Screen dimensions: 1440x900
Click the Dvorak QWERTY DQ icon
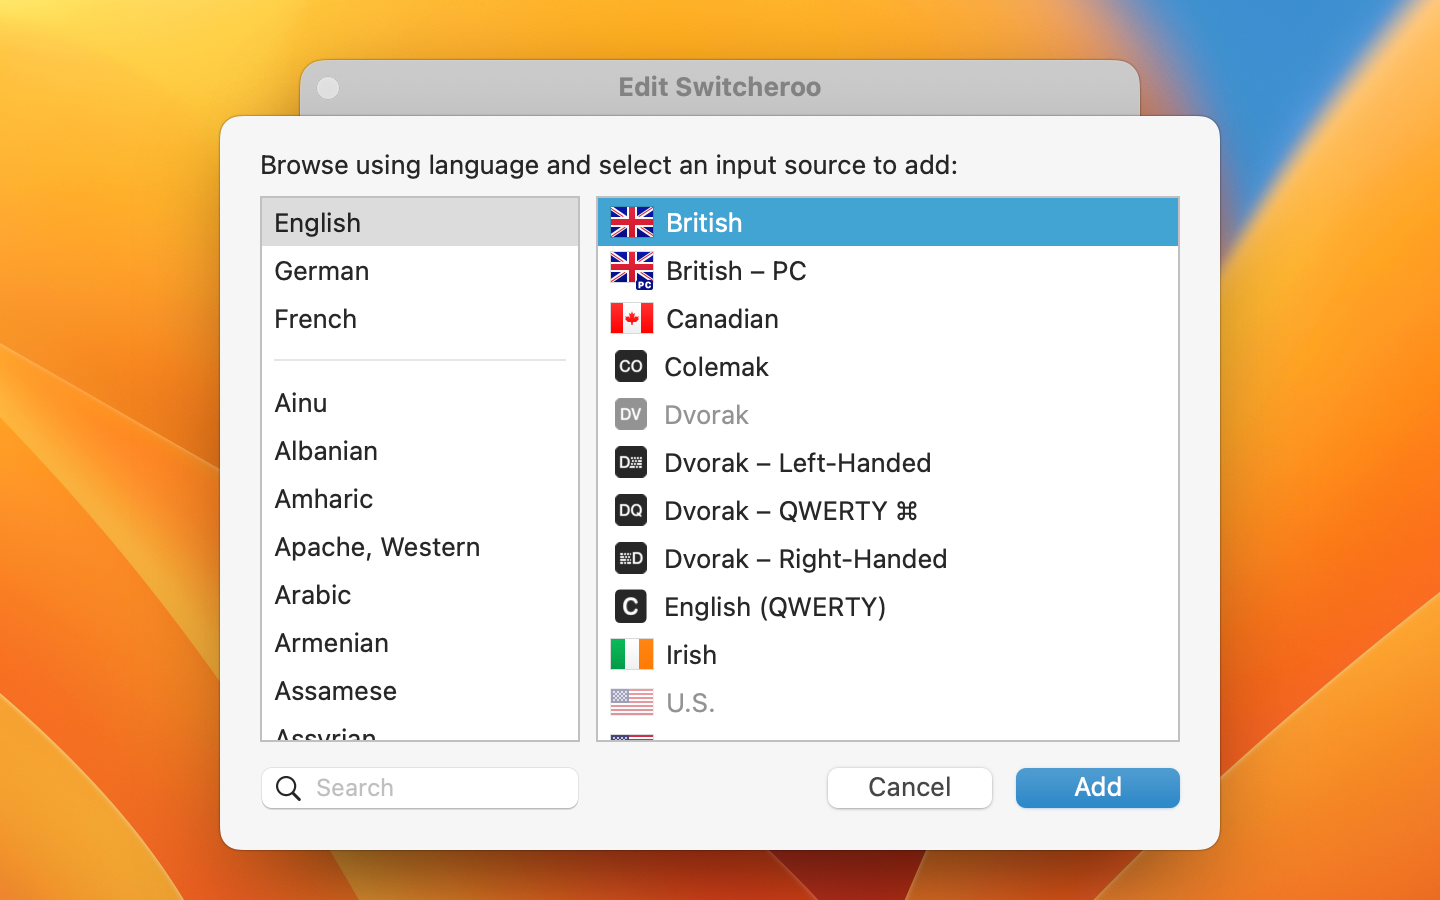click(x=631, y=510)
